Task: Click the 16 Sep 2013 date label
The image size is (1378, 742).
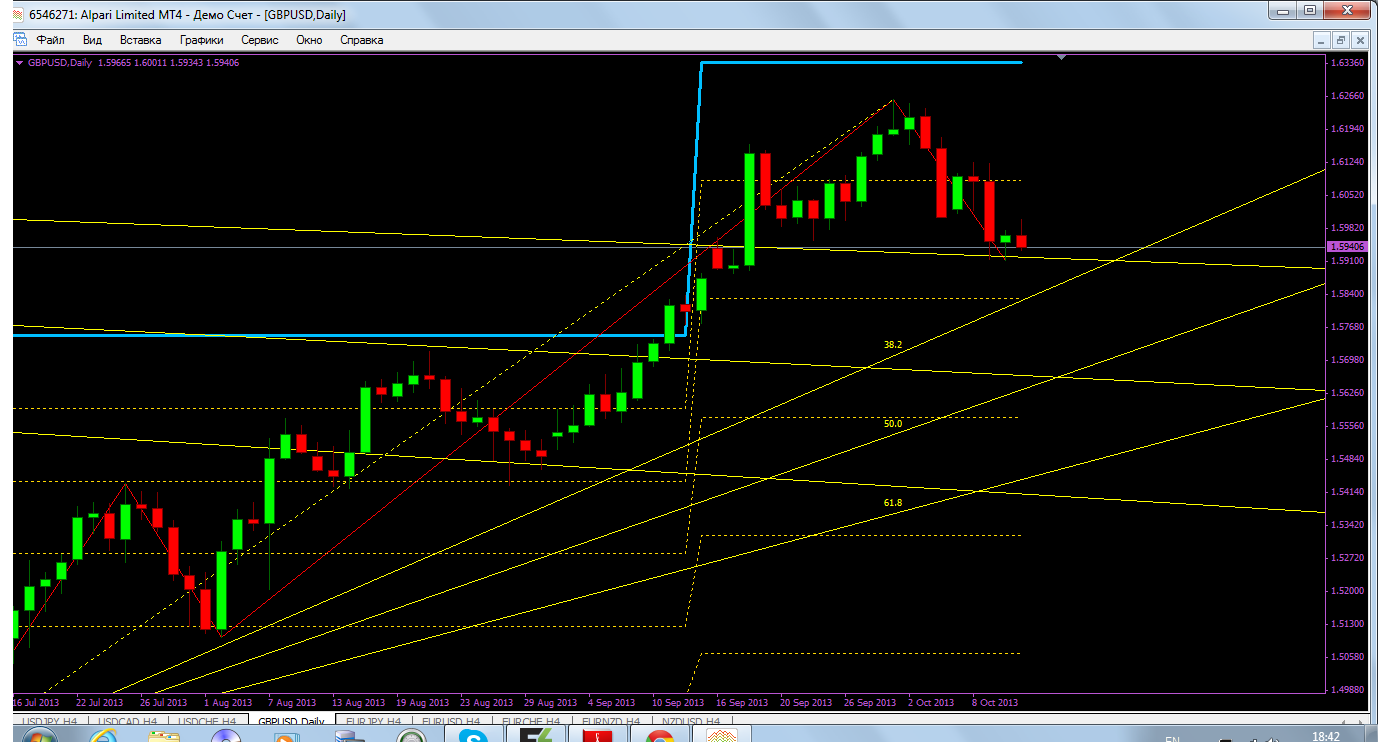Action: (x=743, y=703)
